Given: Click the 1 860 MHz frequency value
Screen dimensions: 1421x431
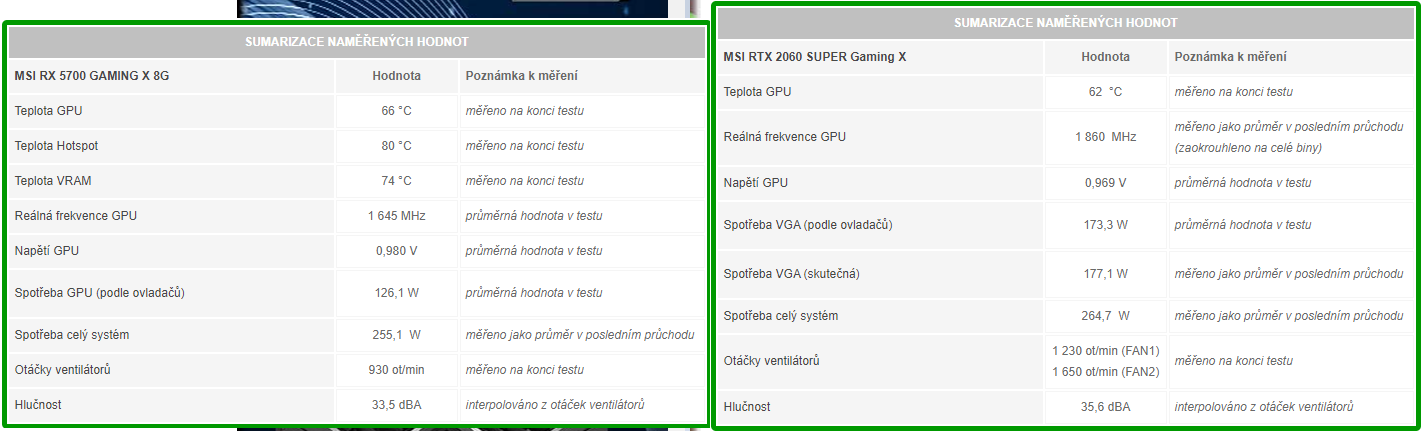Looking at the screenshot, I should 1105,137.
